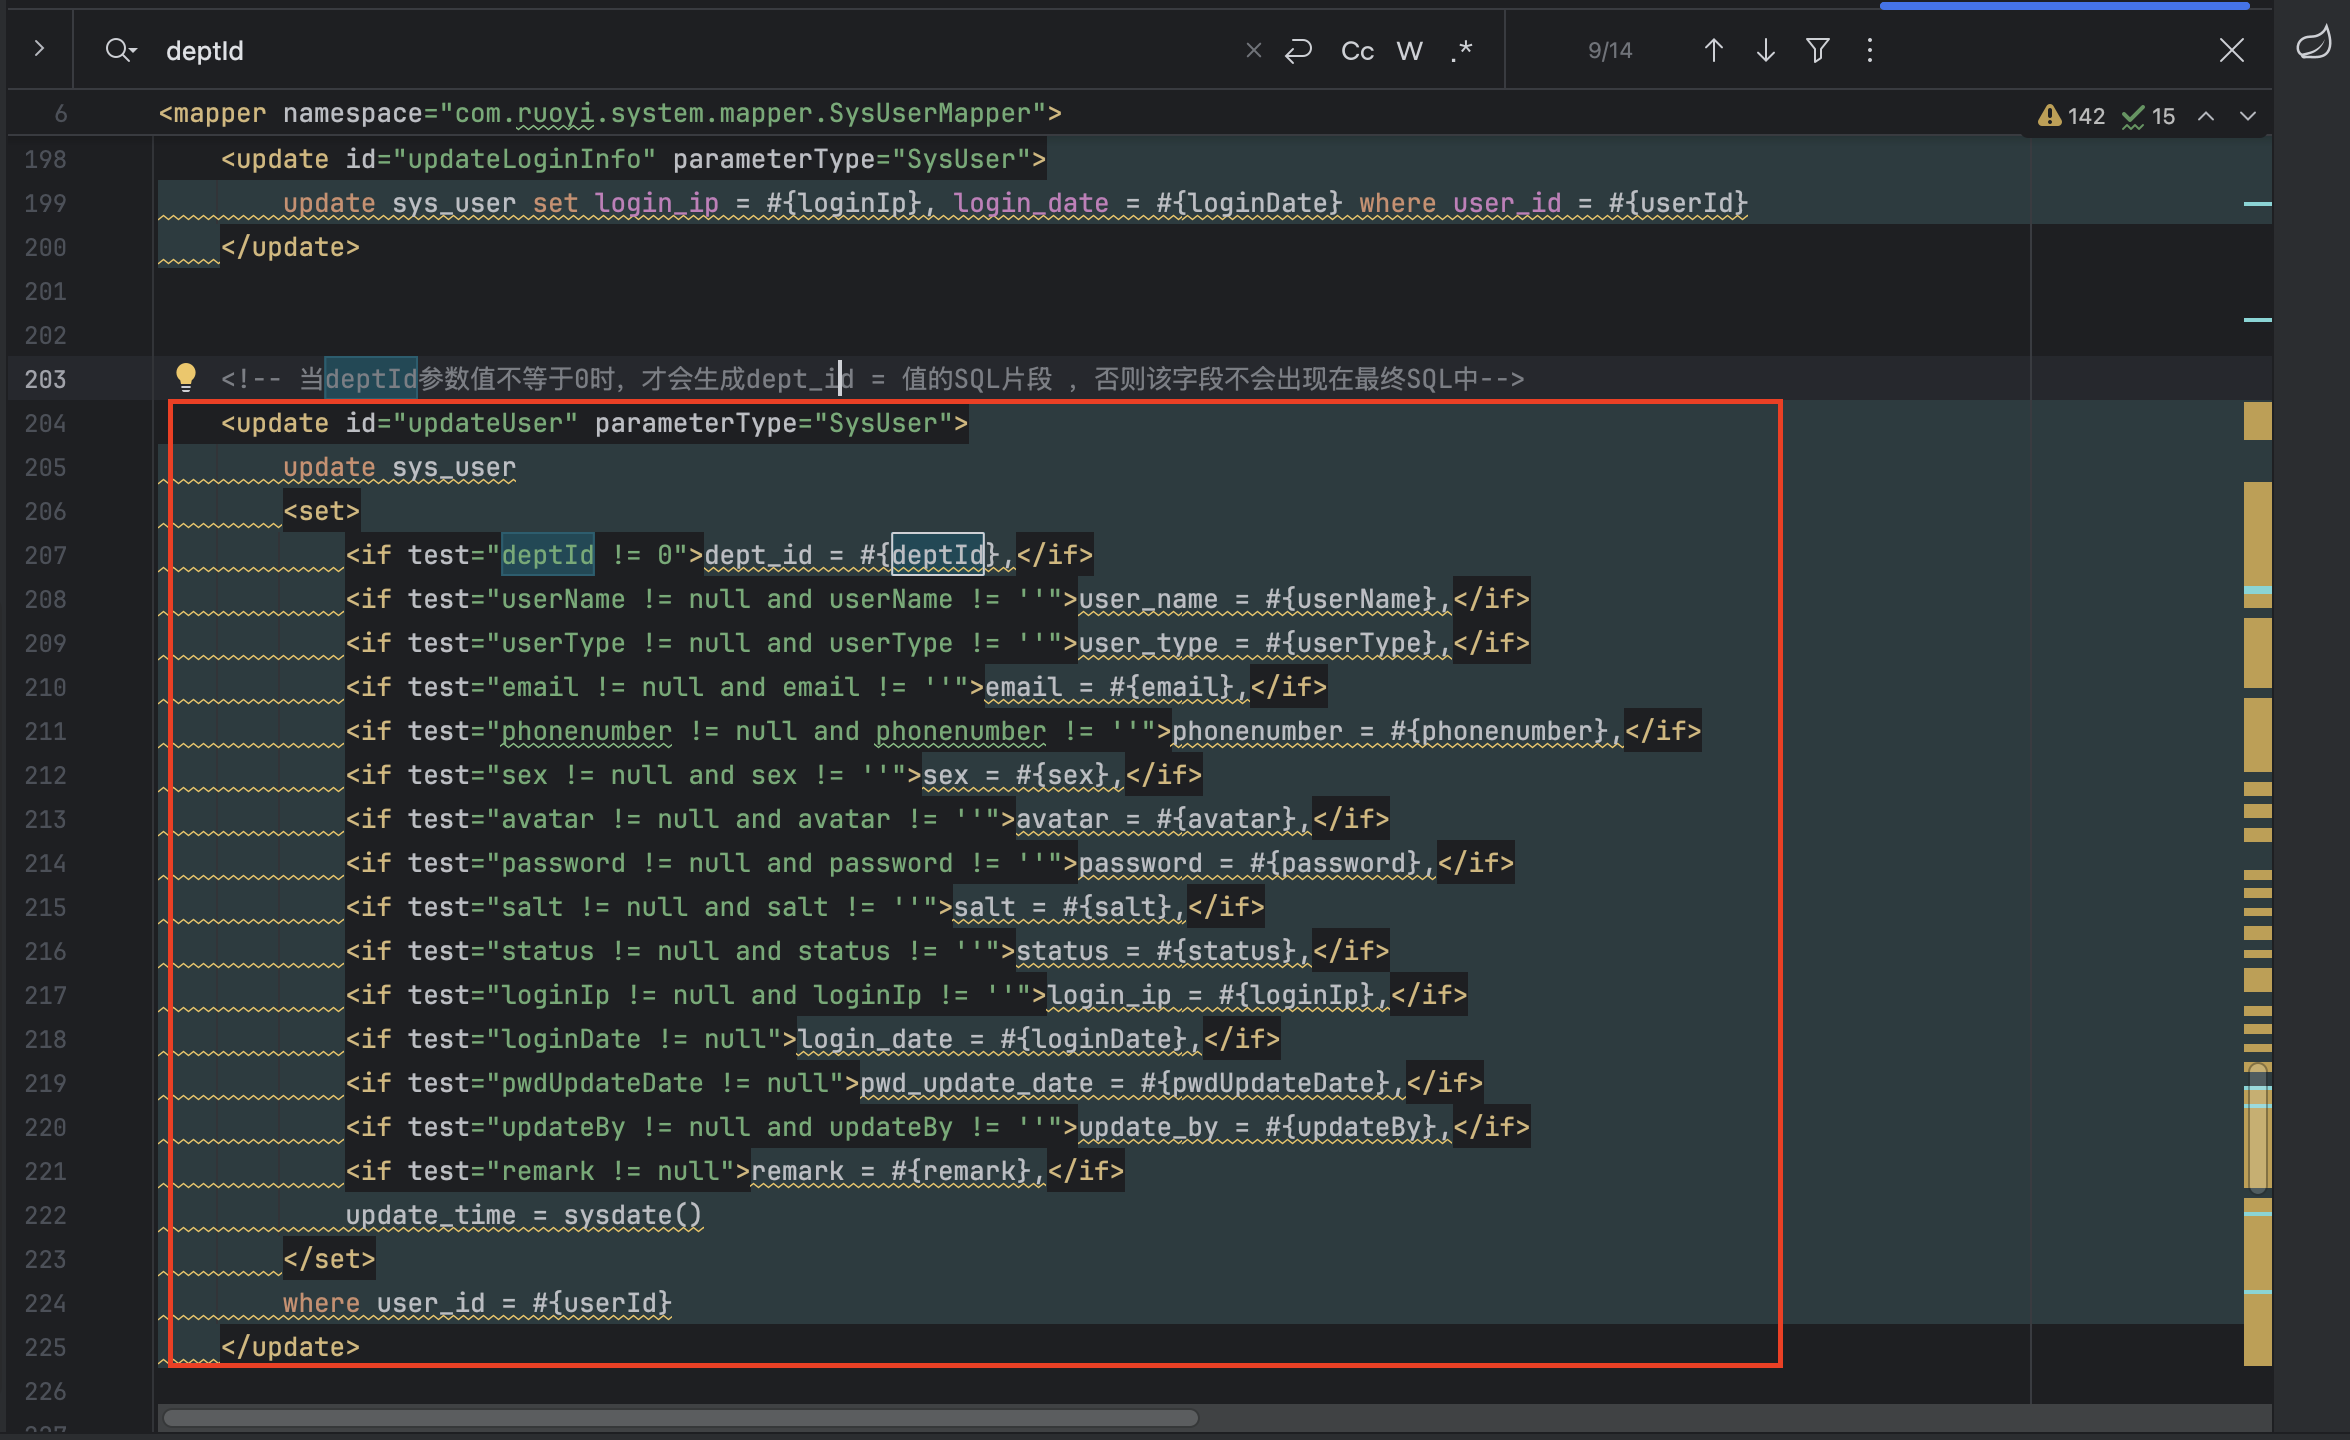Click the new line arrow icon
This screenshot has width=2350, height=1440.
[1298, 50]
